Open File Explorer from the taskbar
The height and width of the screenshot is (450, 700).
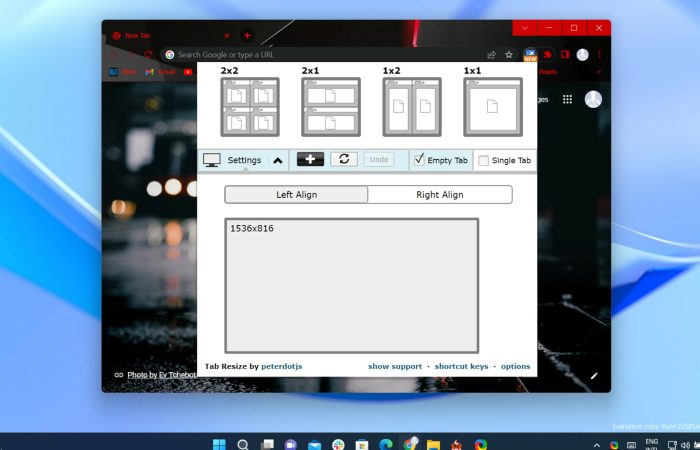click(x=433, y=445)
